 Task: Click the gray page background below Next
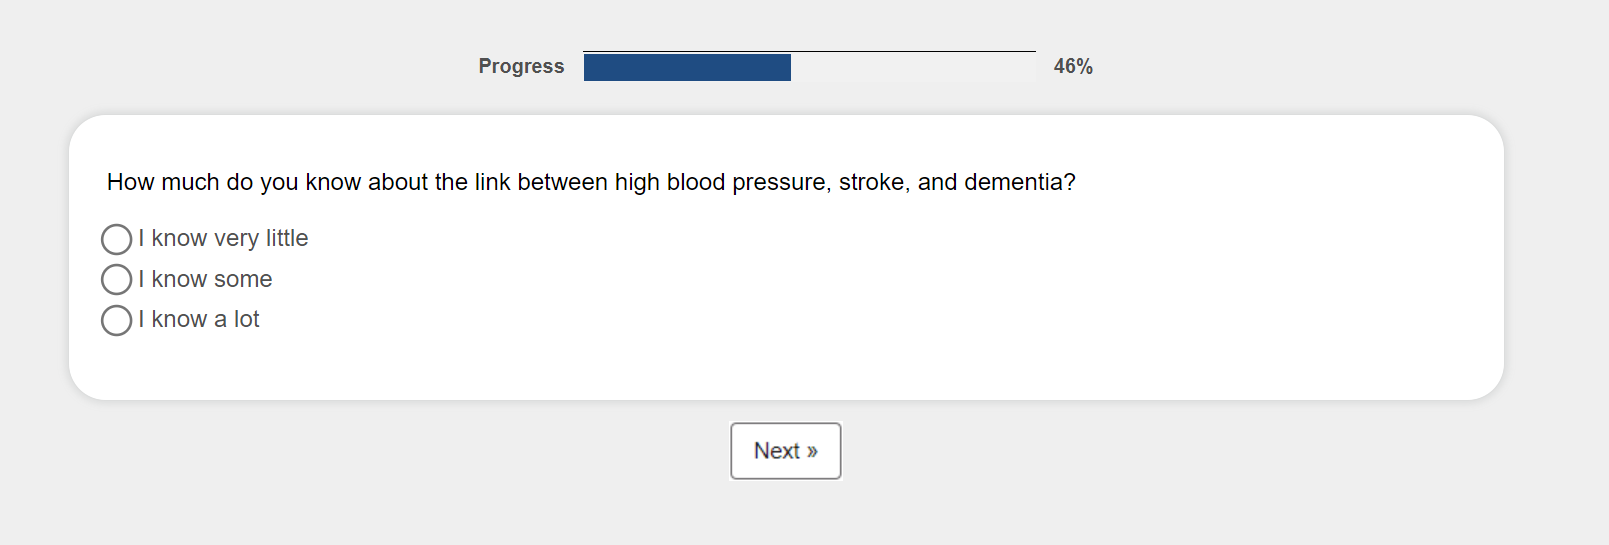(x=786, y=515)
